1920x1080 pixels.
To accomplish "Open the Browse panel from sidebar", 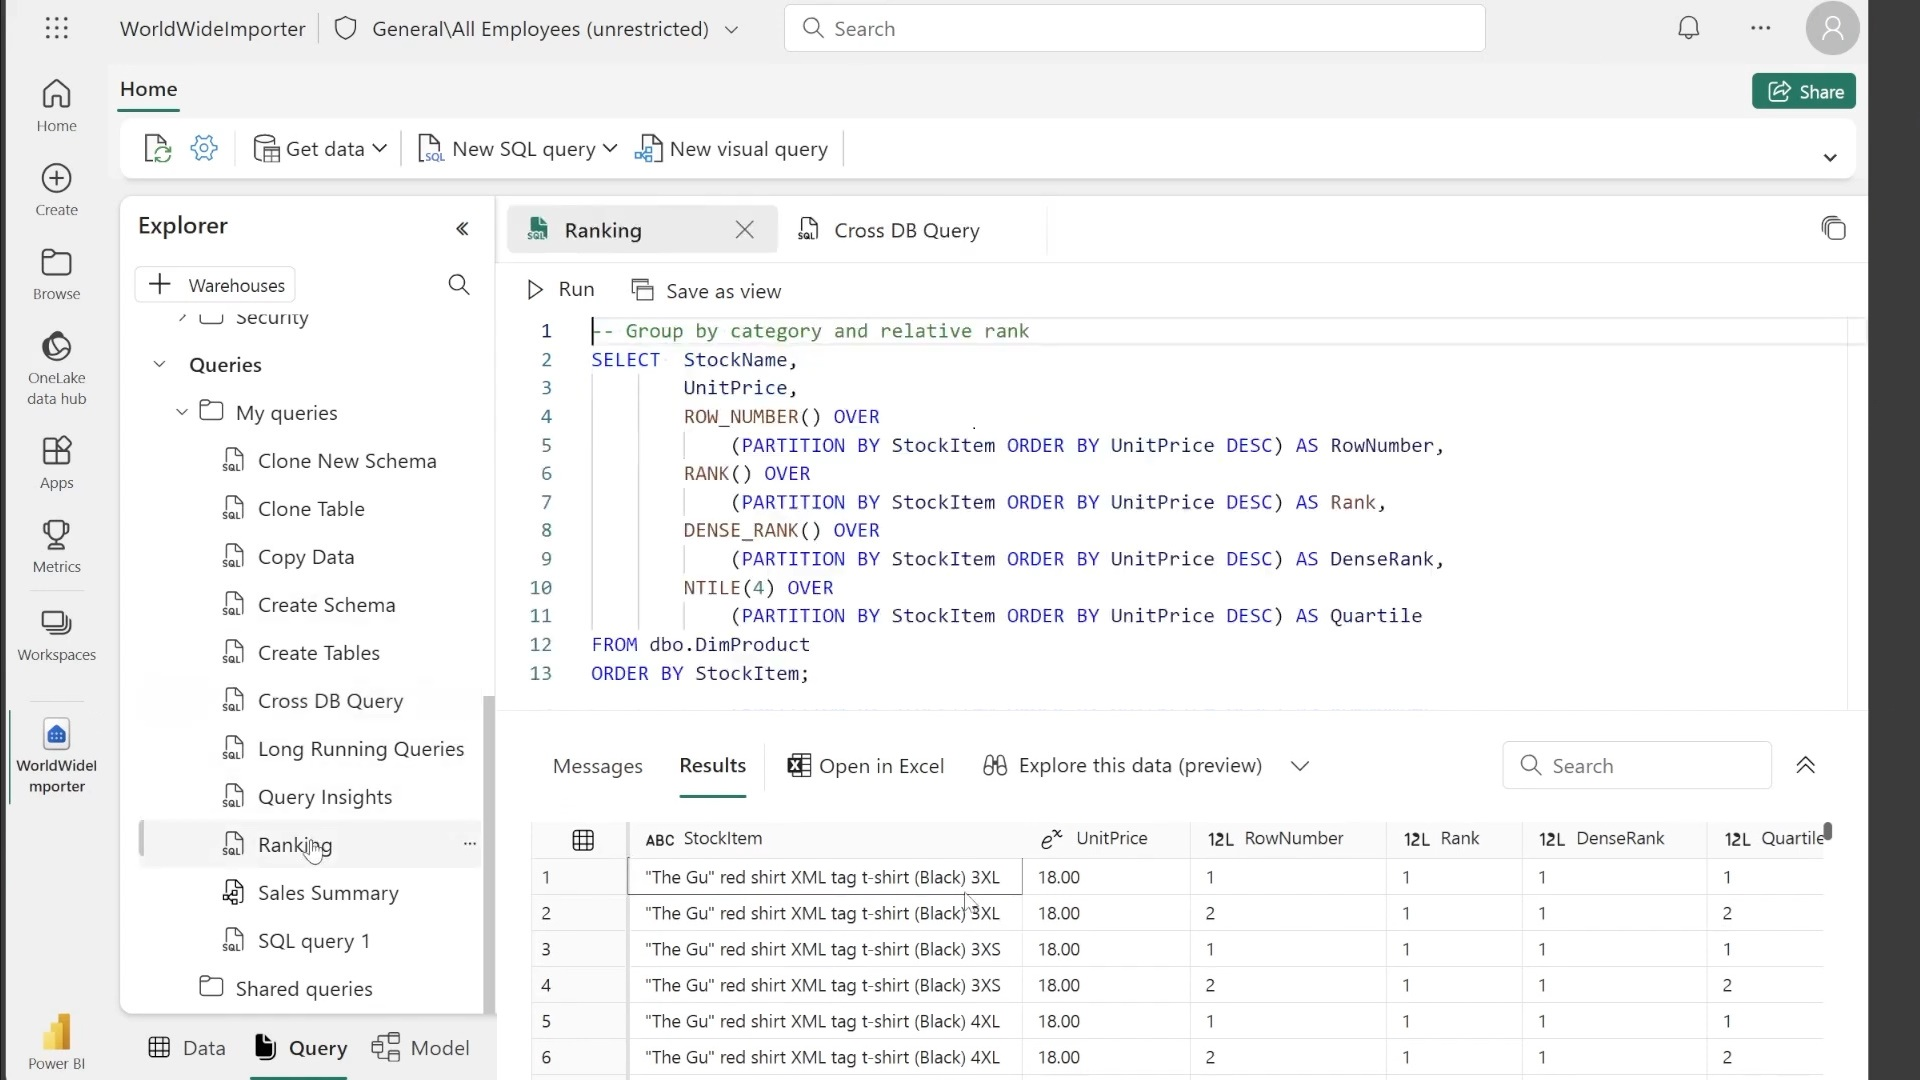I will [x=56, y=272].
